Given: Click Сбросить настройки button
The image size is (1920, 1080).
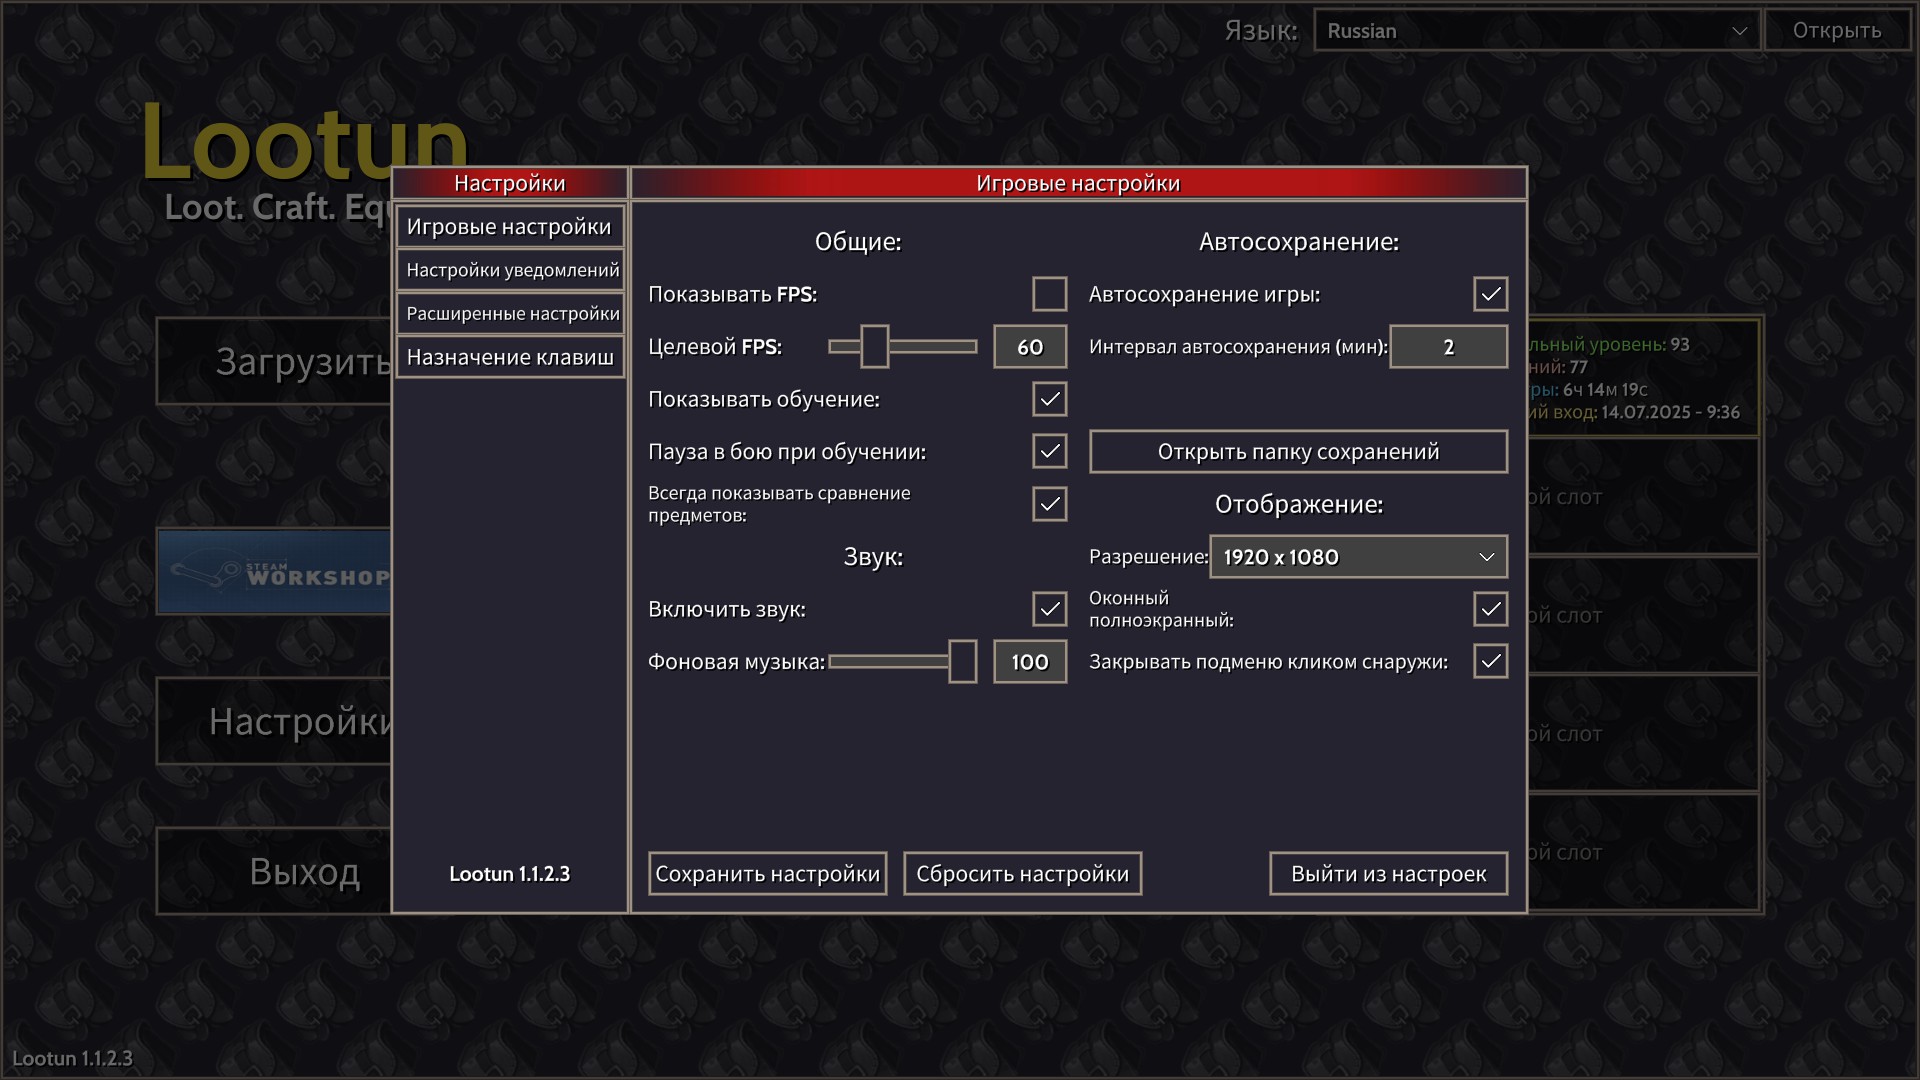Looking at the screenshot, I should point(1022,874).
